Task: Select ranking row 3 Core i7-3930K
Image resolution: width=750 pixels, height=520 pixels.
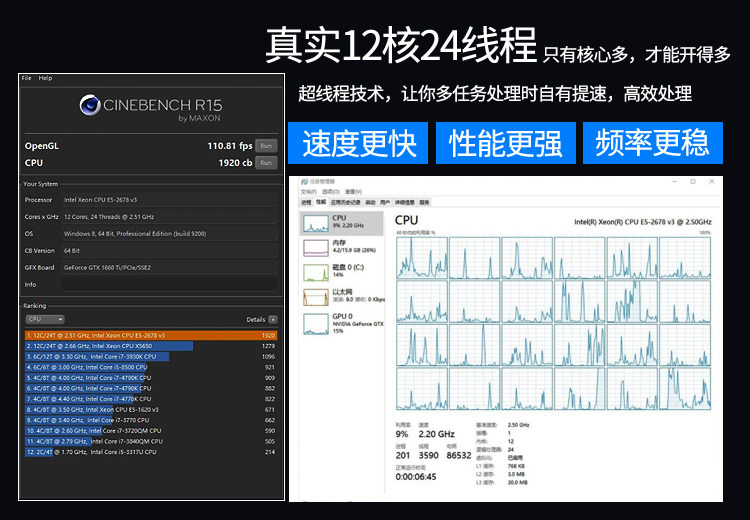Action: (x=151, y=356)
